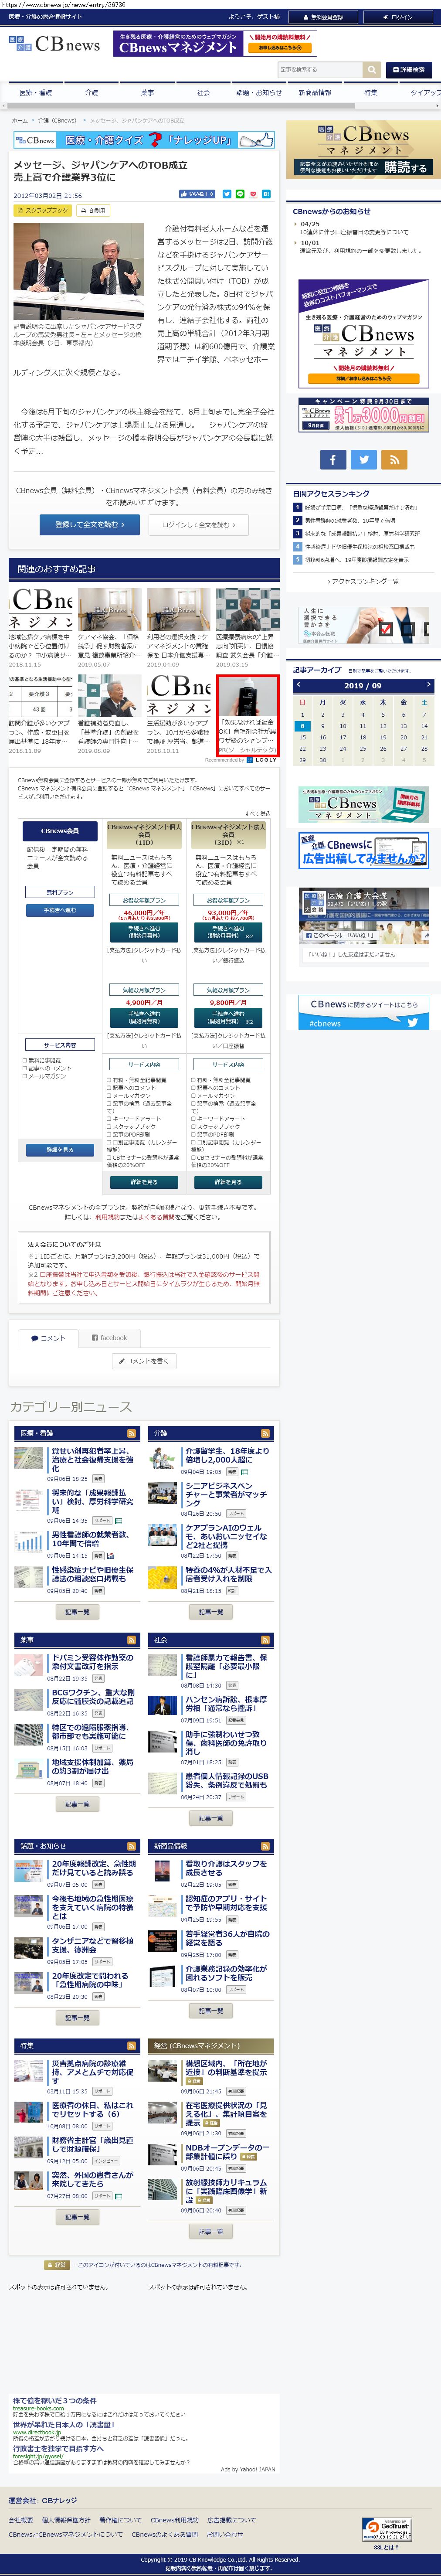This screenshot has height=2576, width=441.
Task: Share article via Twitter small icon
Action: [226, 194]
